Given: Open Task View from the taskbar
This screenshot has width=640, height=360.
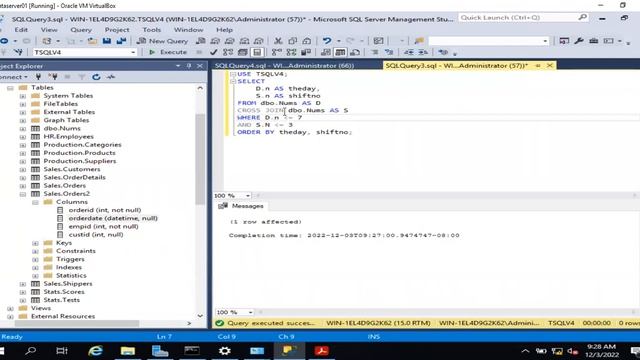Looking at the screenshot, I should (x=62, y=351).
